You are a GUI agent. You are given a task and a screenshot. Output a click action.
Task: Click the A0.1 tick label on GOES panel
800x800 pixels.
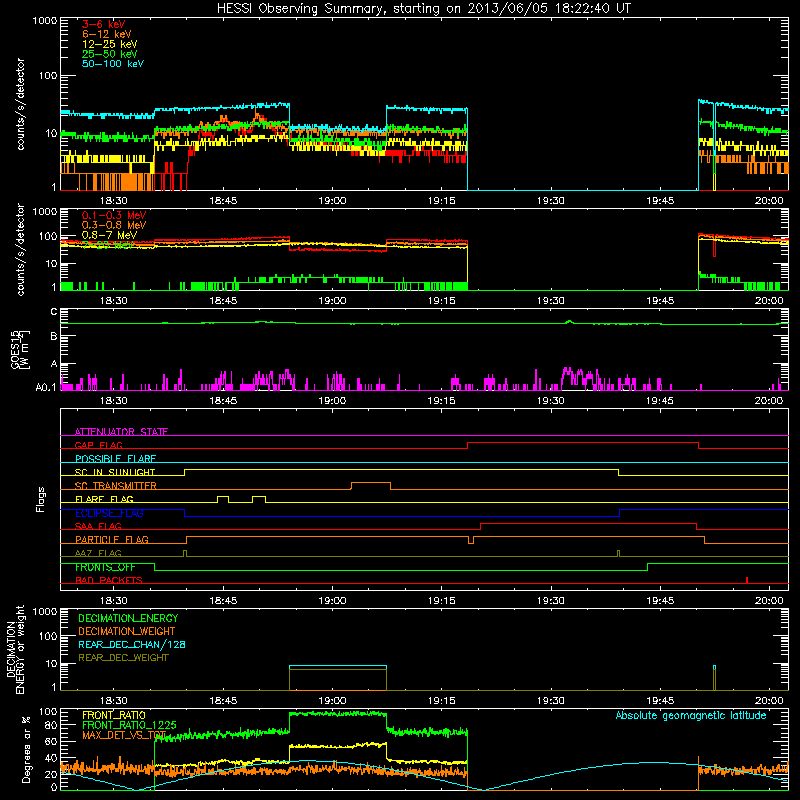coord(46,388)
